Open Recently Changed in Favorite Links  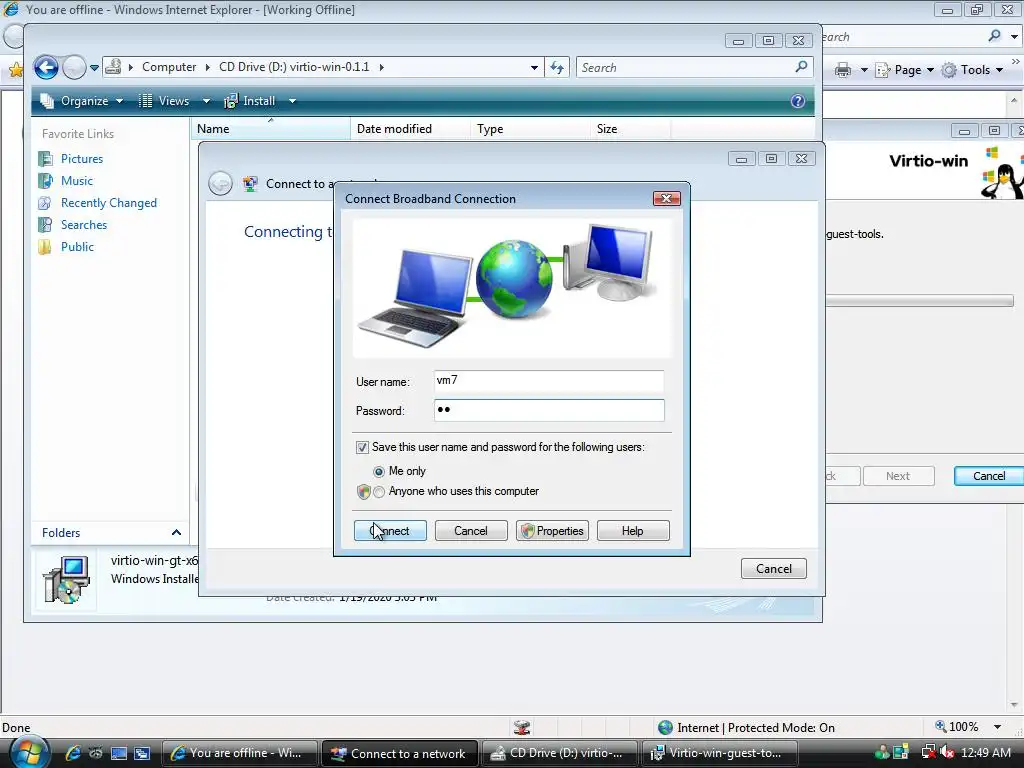point(109,203)
